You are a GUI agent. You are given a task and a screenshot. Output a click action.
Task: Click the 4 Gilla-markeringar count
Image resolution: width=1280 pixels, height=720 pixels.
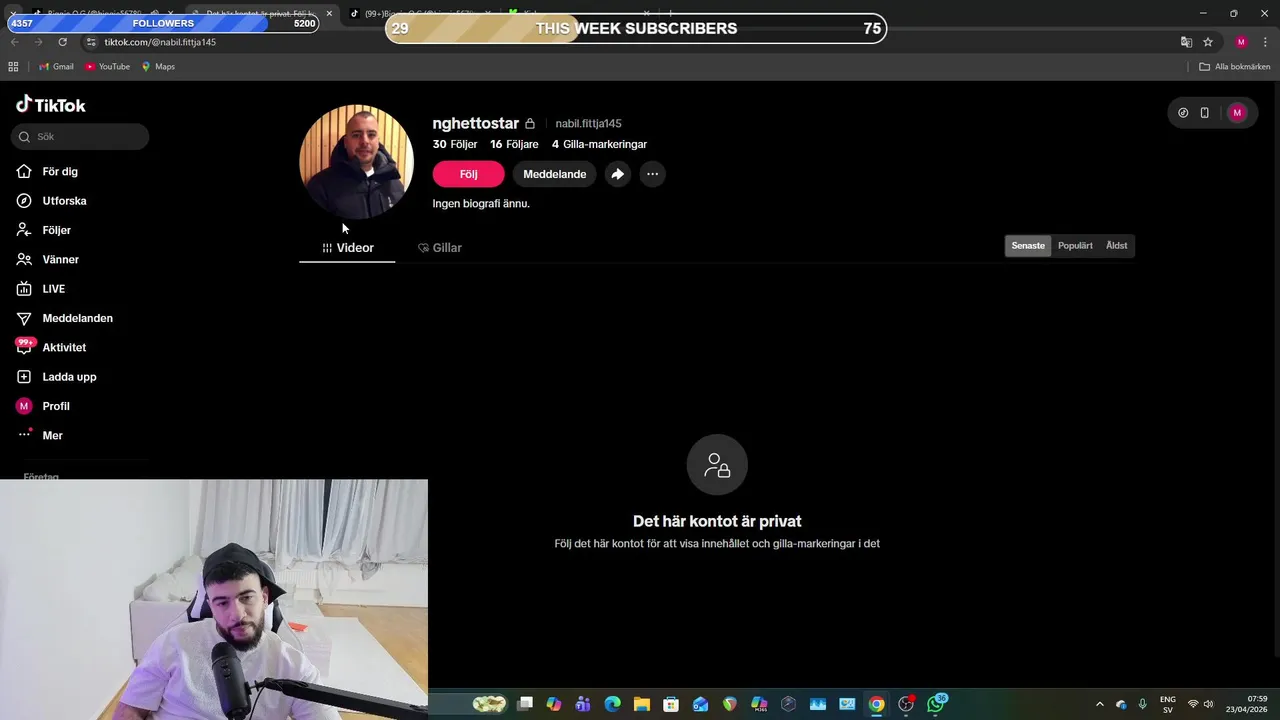click(599, 144)
